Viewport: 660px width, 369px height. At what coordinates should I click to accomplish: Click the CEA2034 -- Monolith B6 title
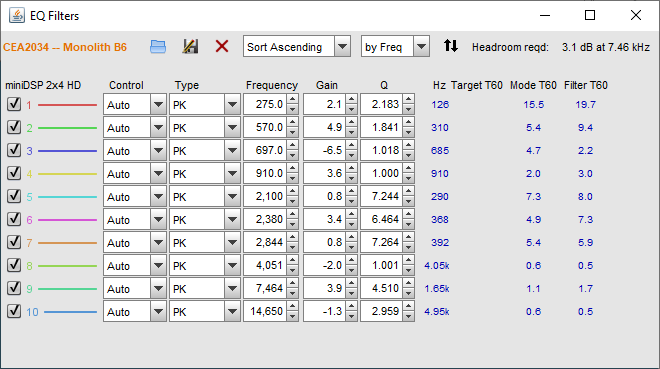coord(65,47)
